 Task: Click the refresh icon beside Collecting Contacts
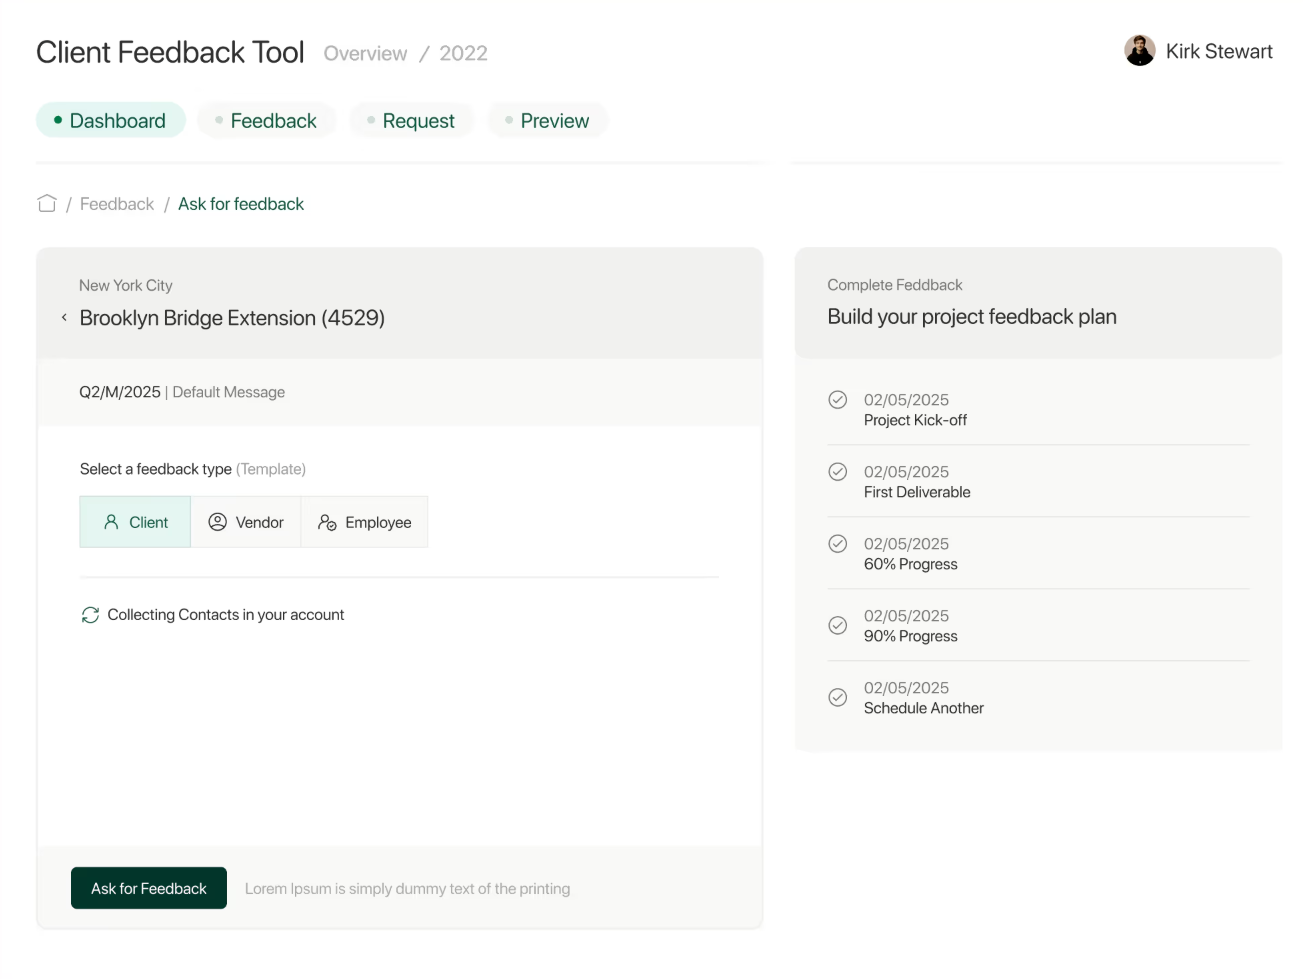[x=90, y=614]
